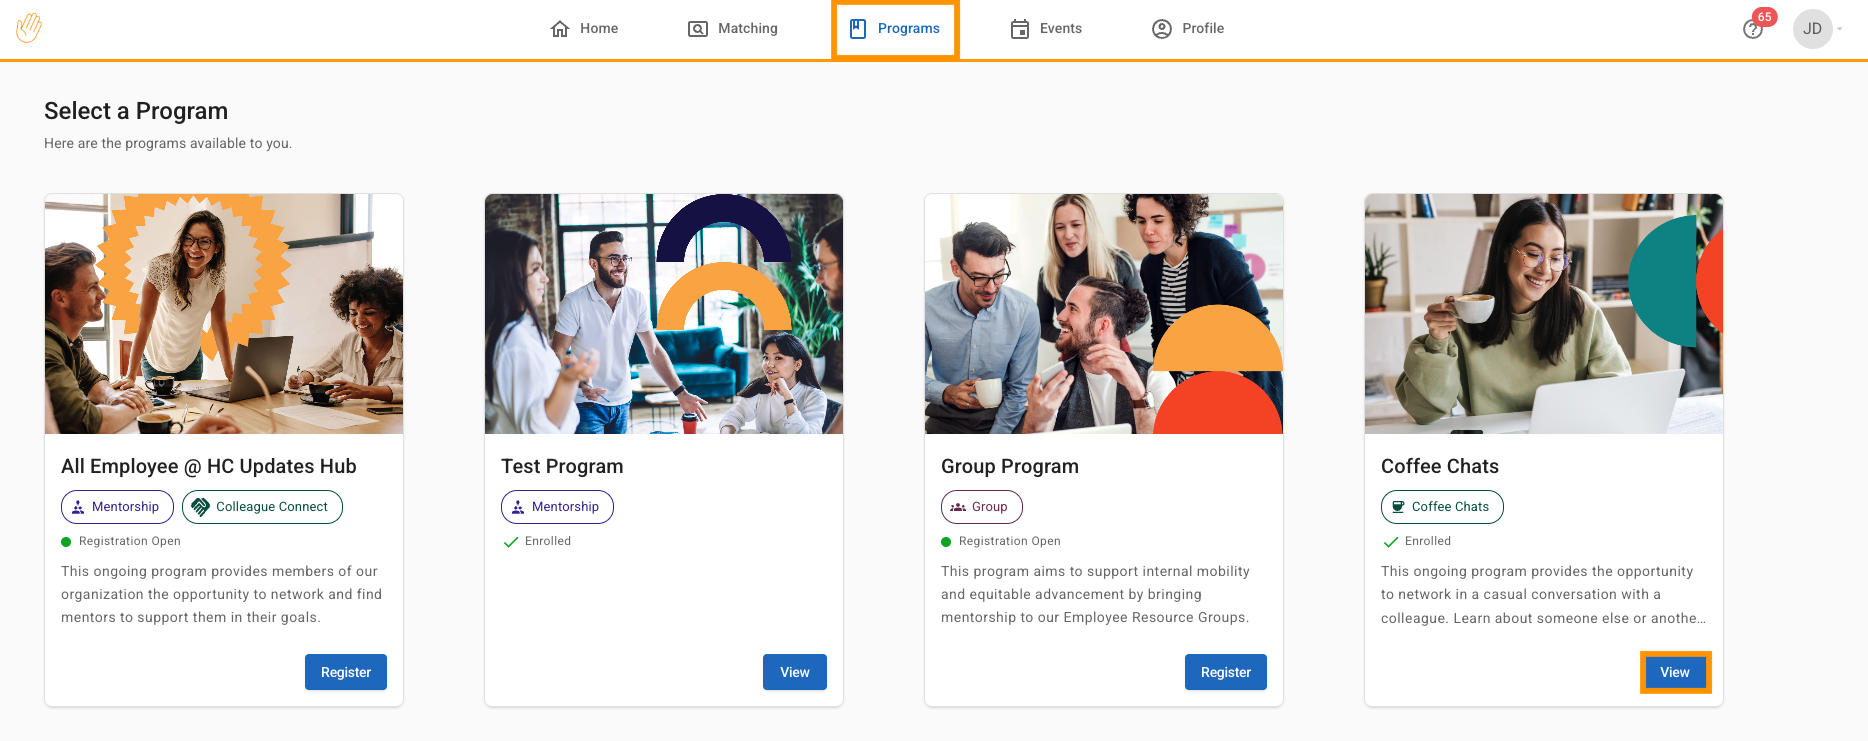Click the Group Program cover image
The width and height of the screenshot is (1868, 741).
tap(1103, 314)
